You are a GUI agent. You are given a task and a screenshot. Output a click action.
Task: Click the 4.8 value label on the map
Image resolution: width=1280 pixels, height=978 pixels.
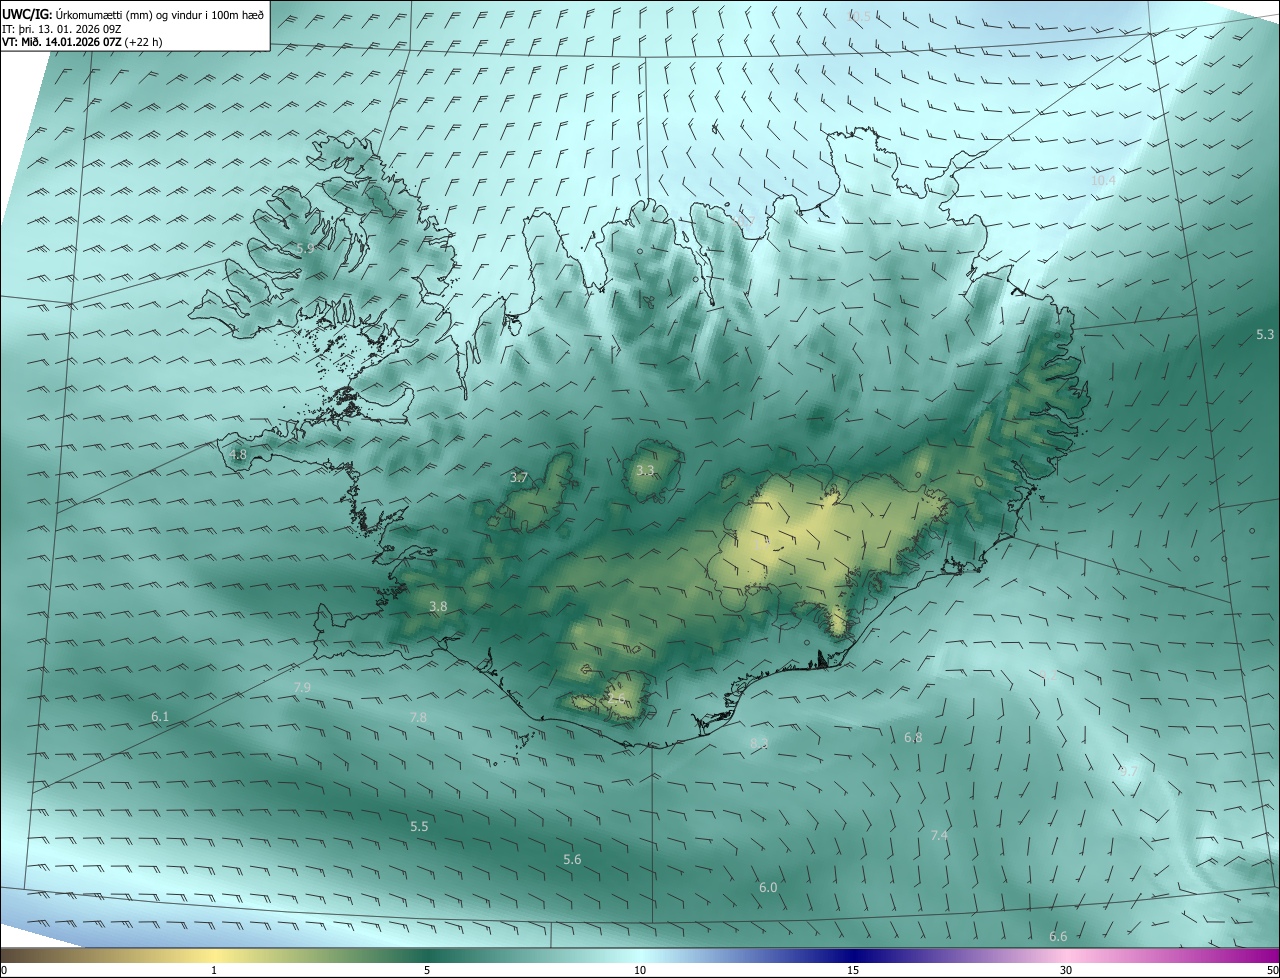click(238, 455)
